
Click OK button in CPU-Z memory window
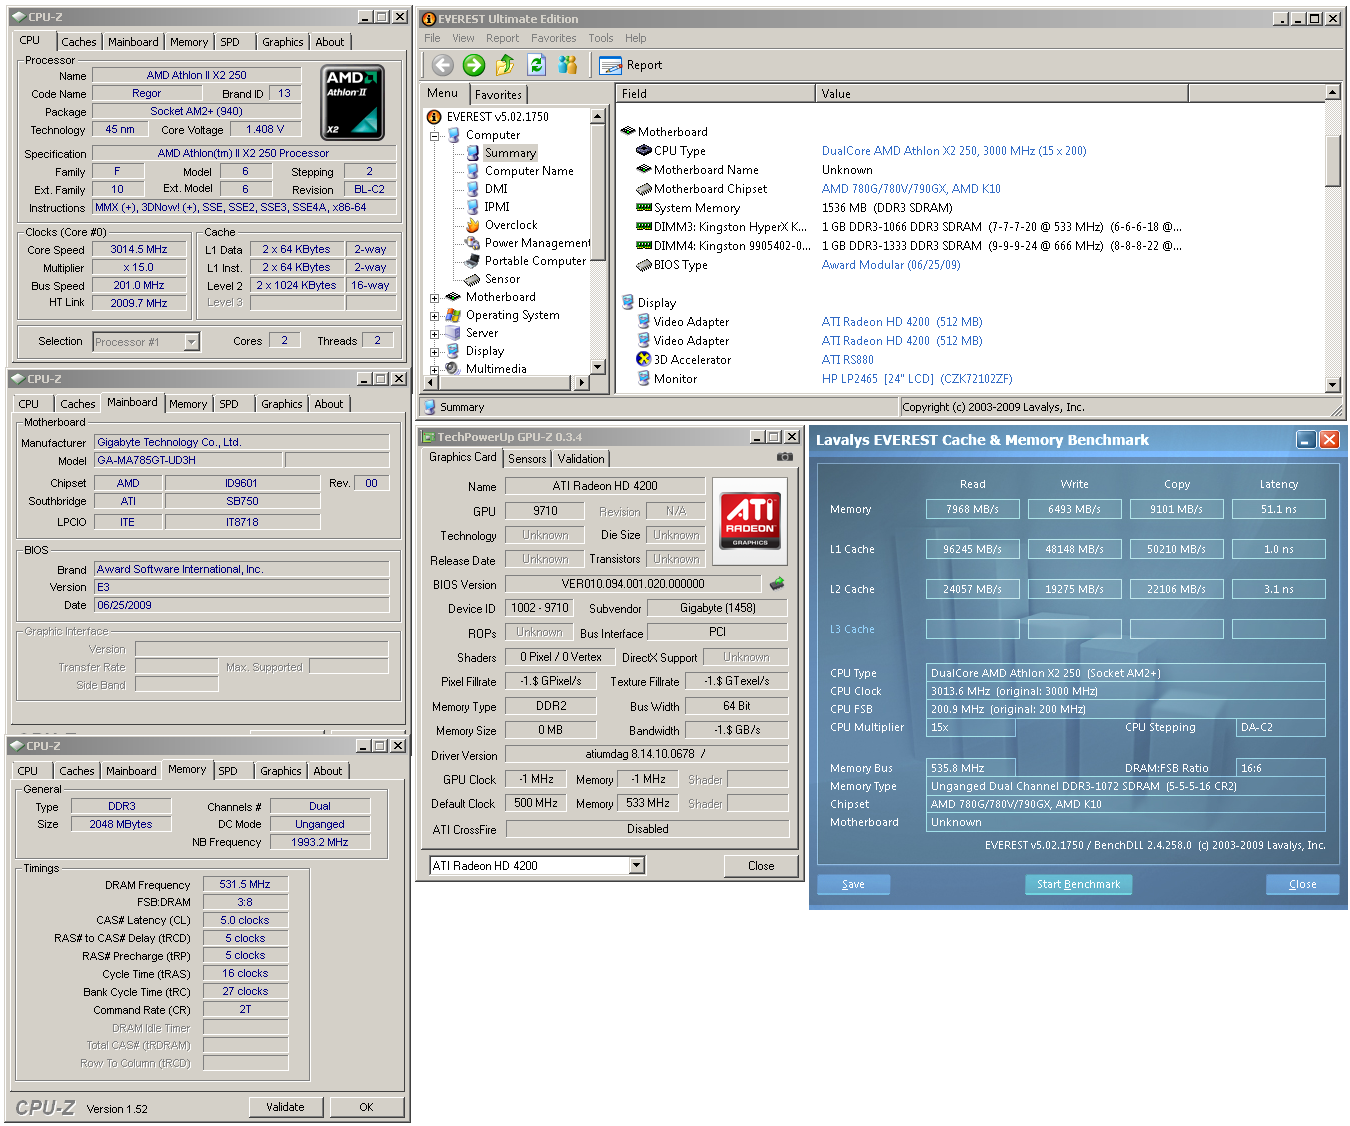pyautogui.click(x=366, y=1107)
